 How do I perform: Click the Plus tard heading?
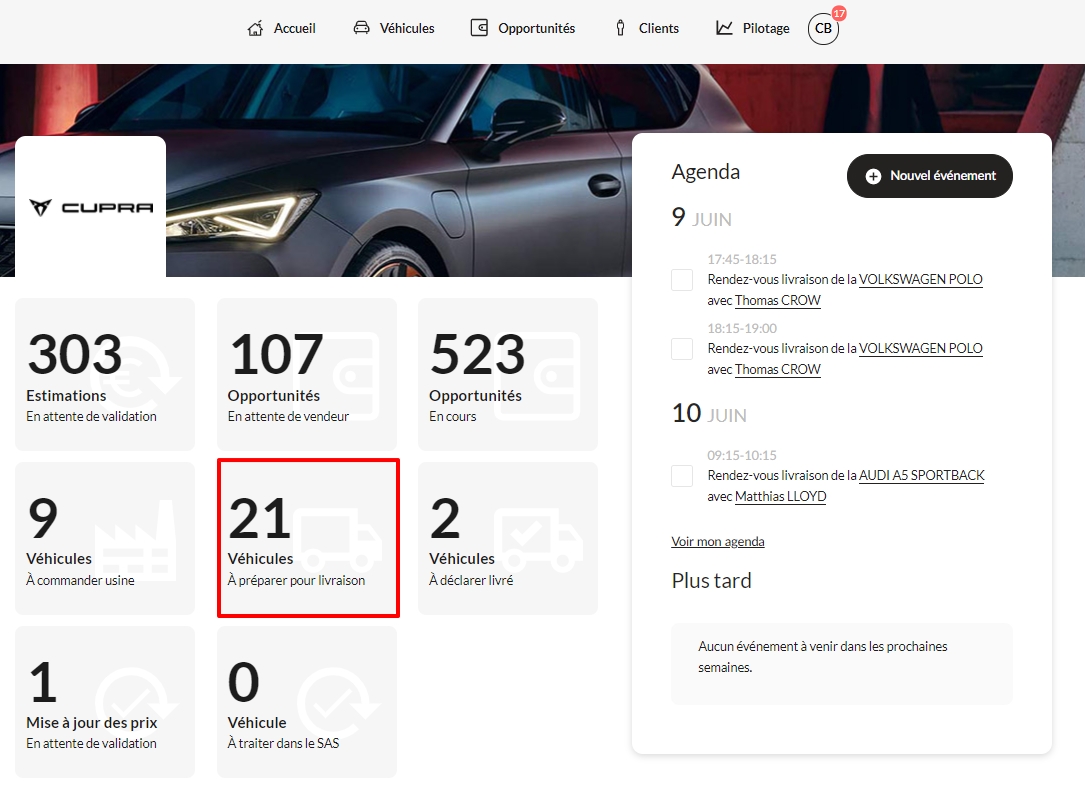pos(711,581)
